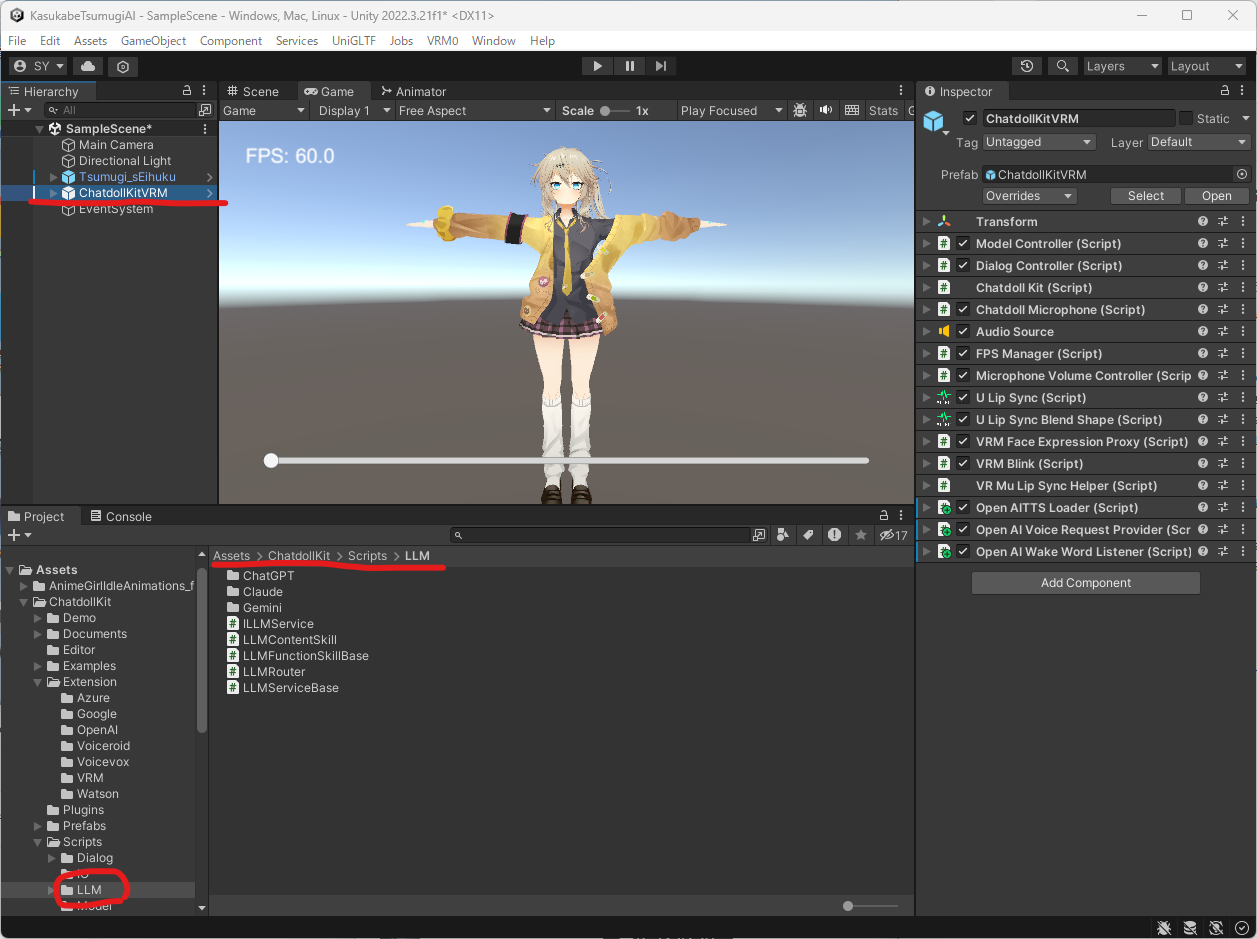
Task: Toggle the Audio Source component checkbox
Action: pyautogui.click(x=963, y=332)
